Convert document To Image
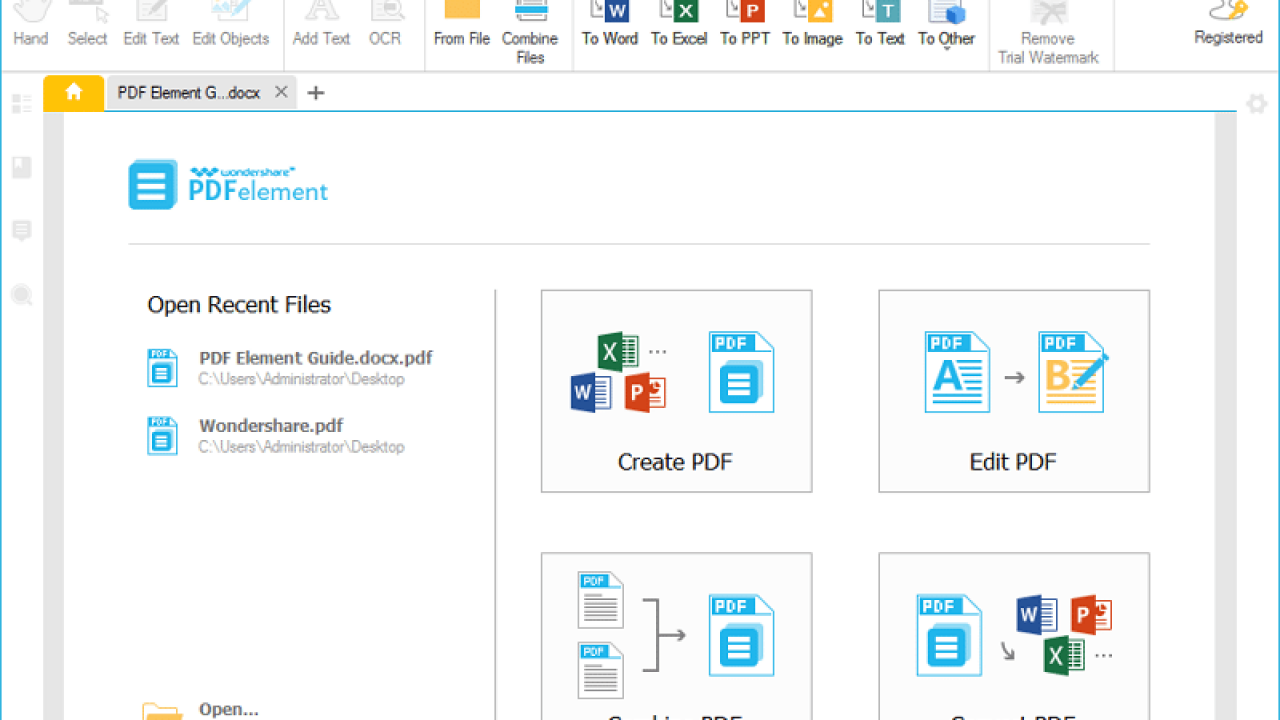This screenshot has width=1280, height=720. tap(812, 25)
